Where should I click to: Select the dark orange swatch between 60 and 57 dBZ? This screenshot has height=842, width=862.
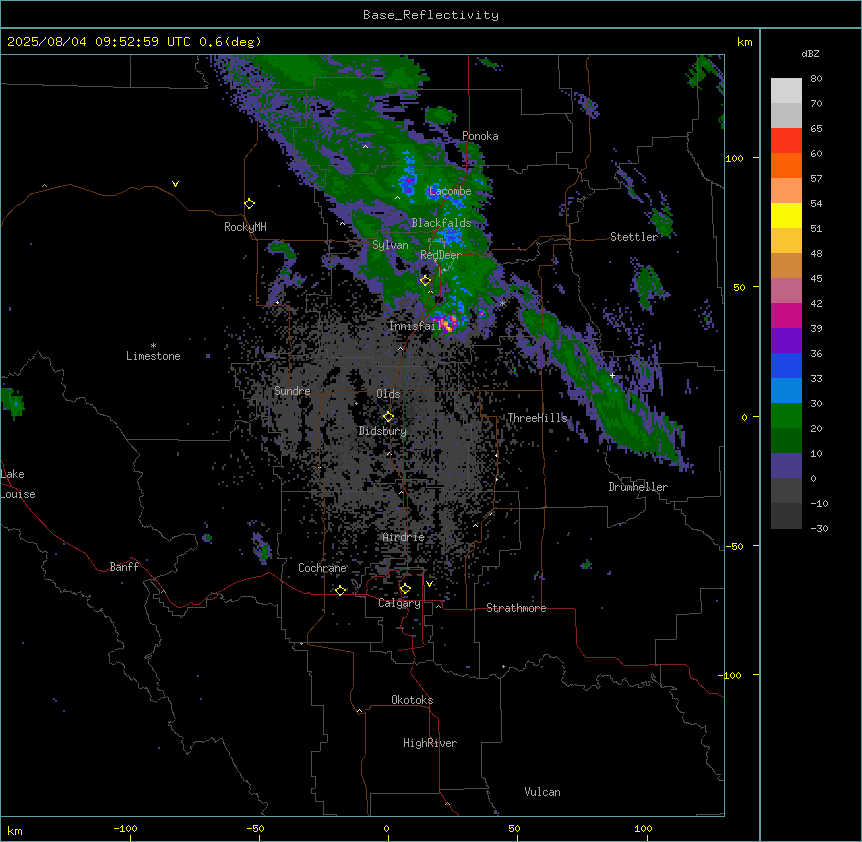click(x=786, y=165)
